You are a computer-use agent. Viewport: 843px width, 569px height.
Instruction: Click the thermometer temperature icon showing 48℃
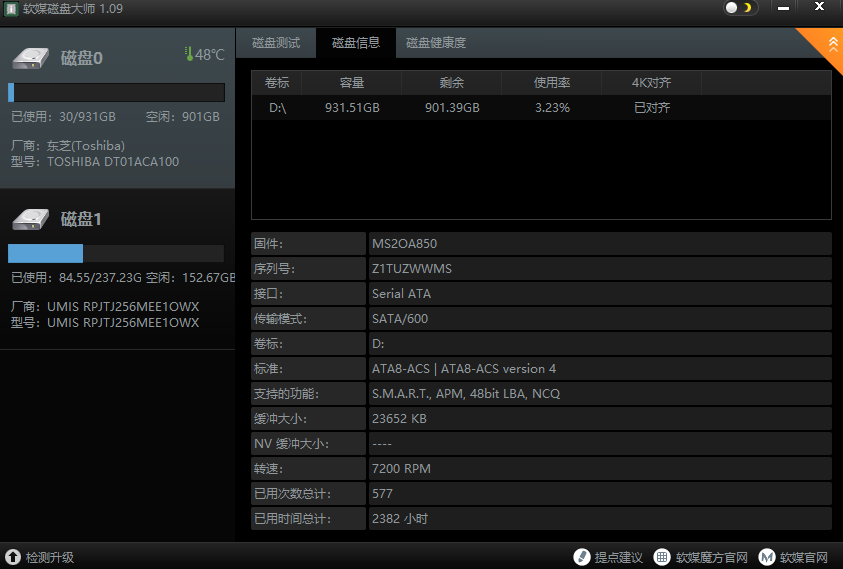188,54
